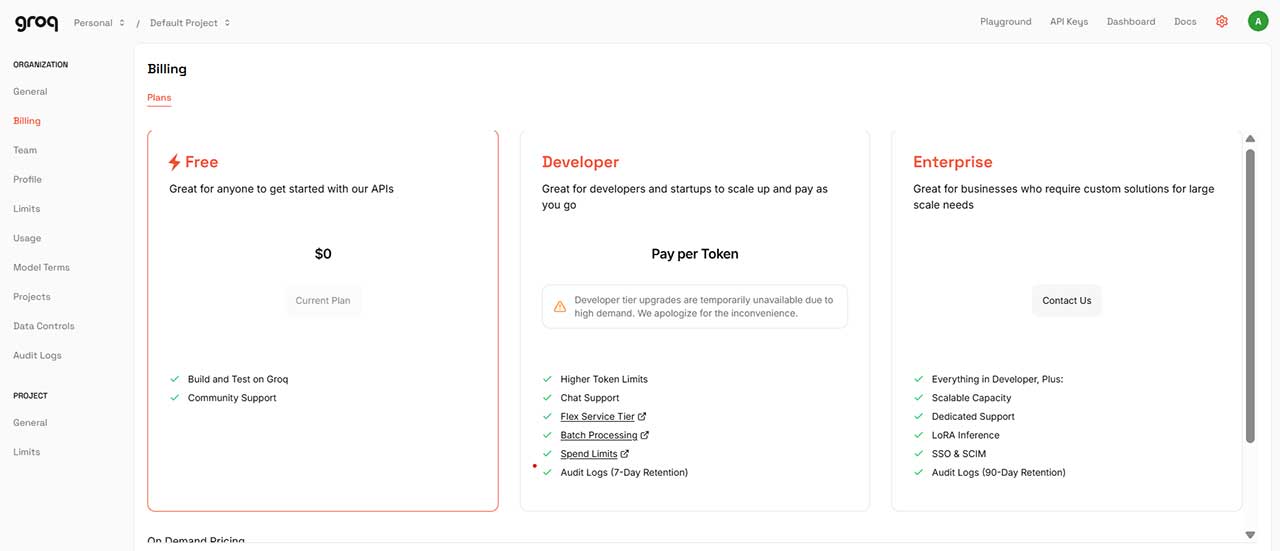The width and height of the screenshot is (1280, 551).
Task: Click the $0 price text
Action: click(x=323, y=254)
